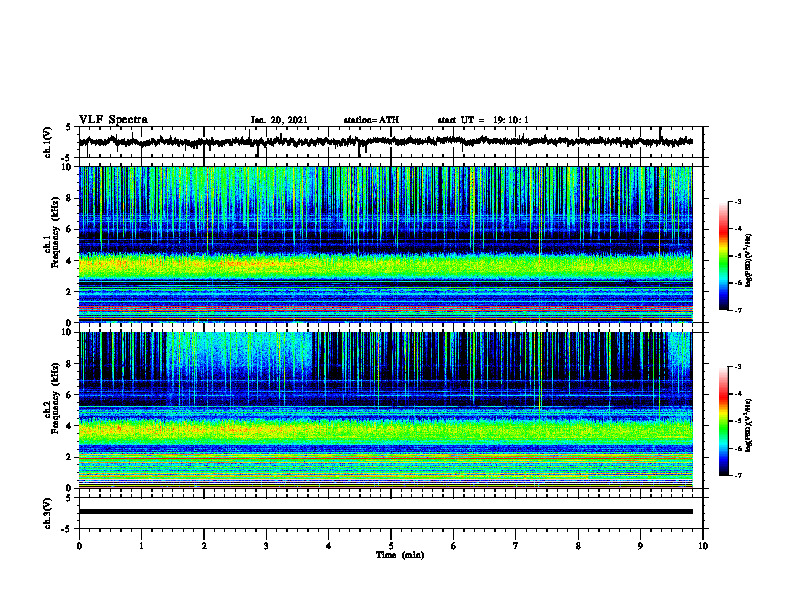Click the ch.1 spectrogram panel
The height and width of the screenshot is (612, 792).
pyautogui.click(x=386, y=244)
